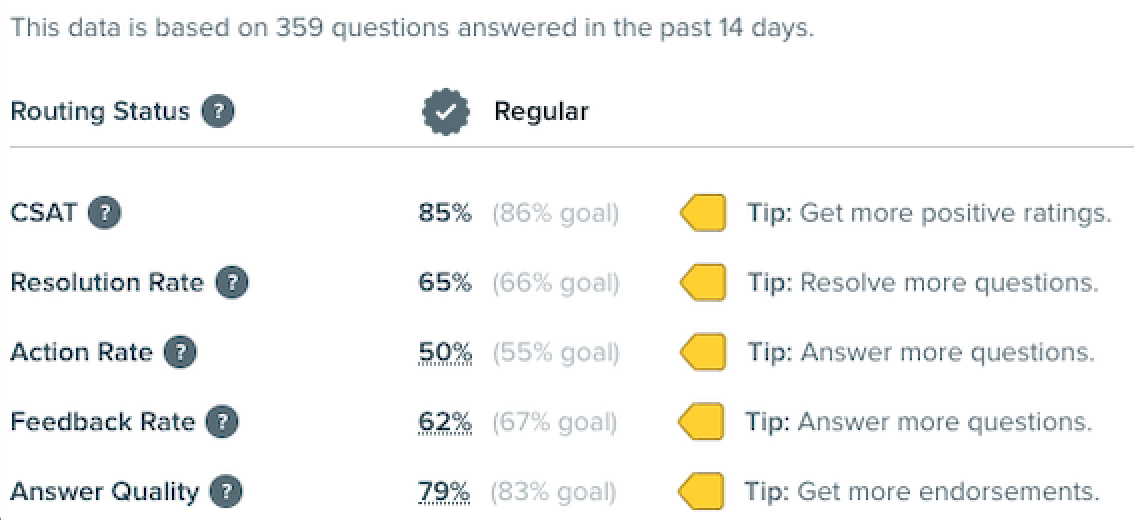
Task: Show the Action Rate help tooltip
Action: click(x=180, y=352)
